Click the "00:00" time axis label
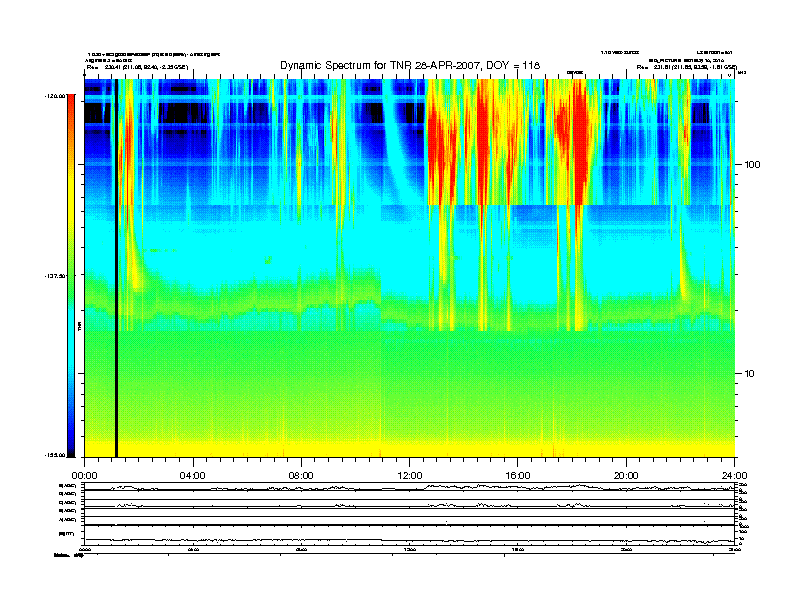 click(84, 476)
